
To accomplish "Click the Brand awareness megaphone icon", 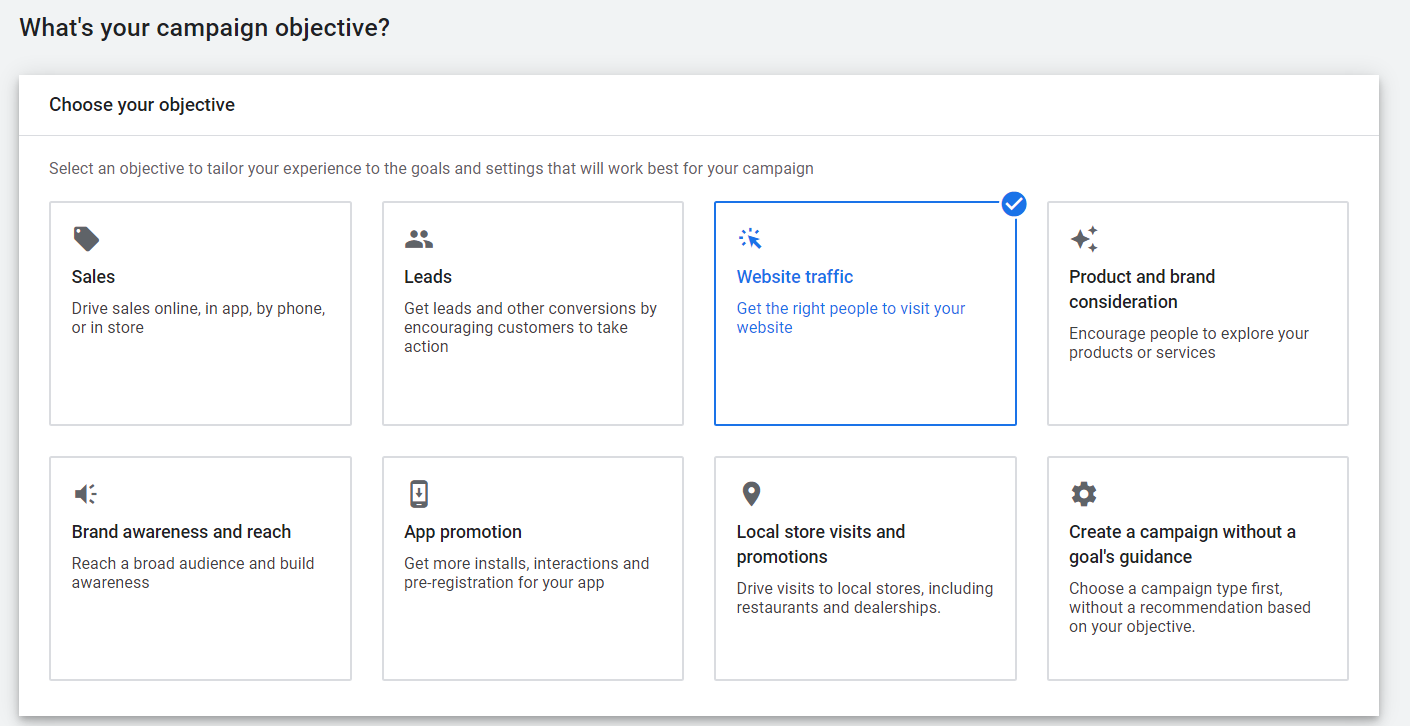I will (86, 494).
